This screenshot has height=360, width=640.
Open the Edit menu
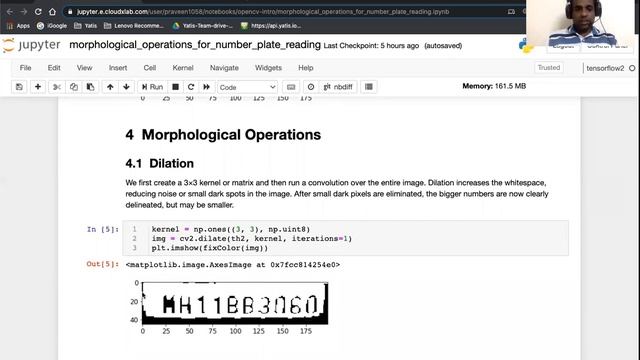tap(54, 68)
